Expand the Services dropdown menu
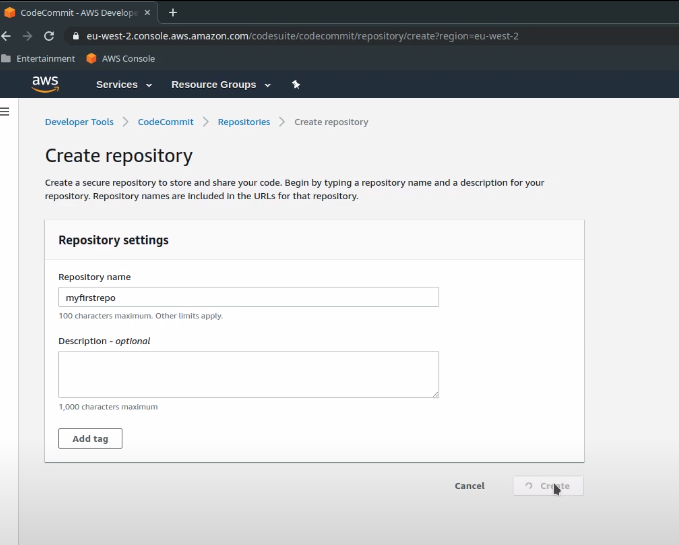 (124, 84)
